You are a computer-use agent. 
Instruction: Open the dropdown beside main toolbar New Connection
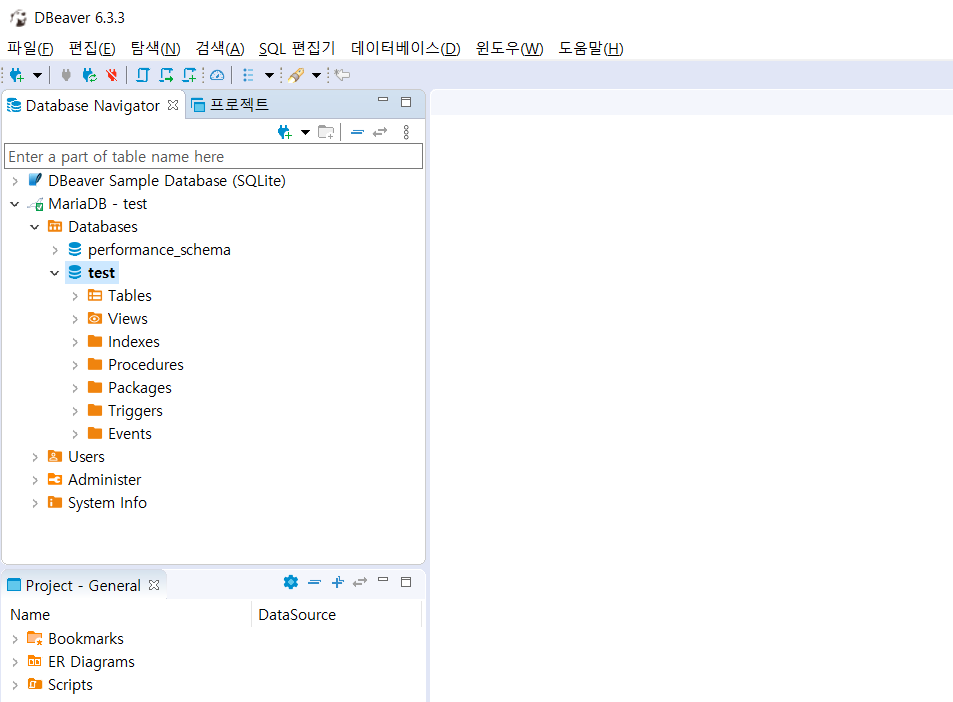pos(37,75)
